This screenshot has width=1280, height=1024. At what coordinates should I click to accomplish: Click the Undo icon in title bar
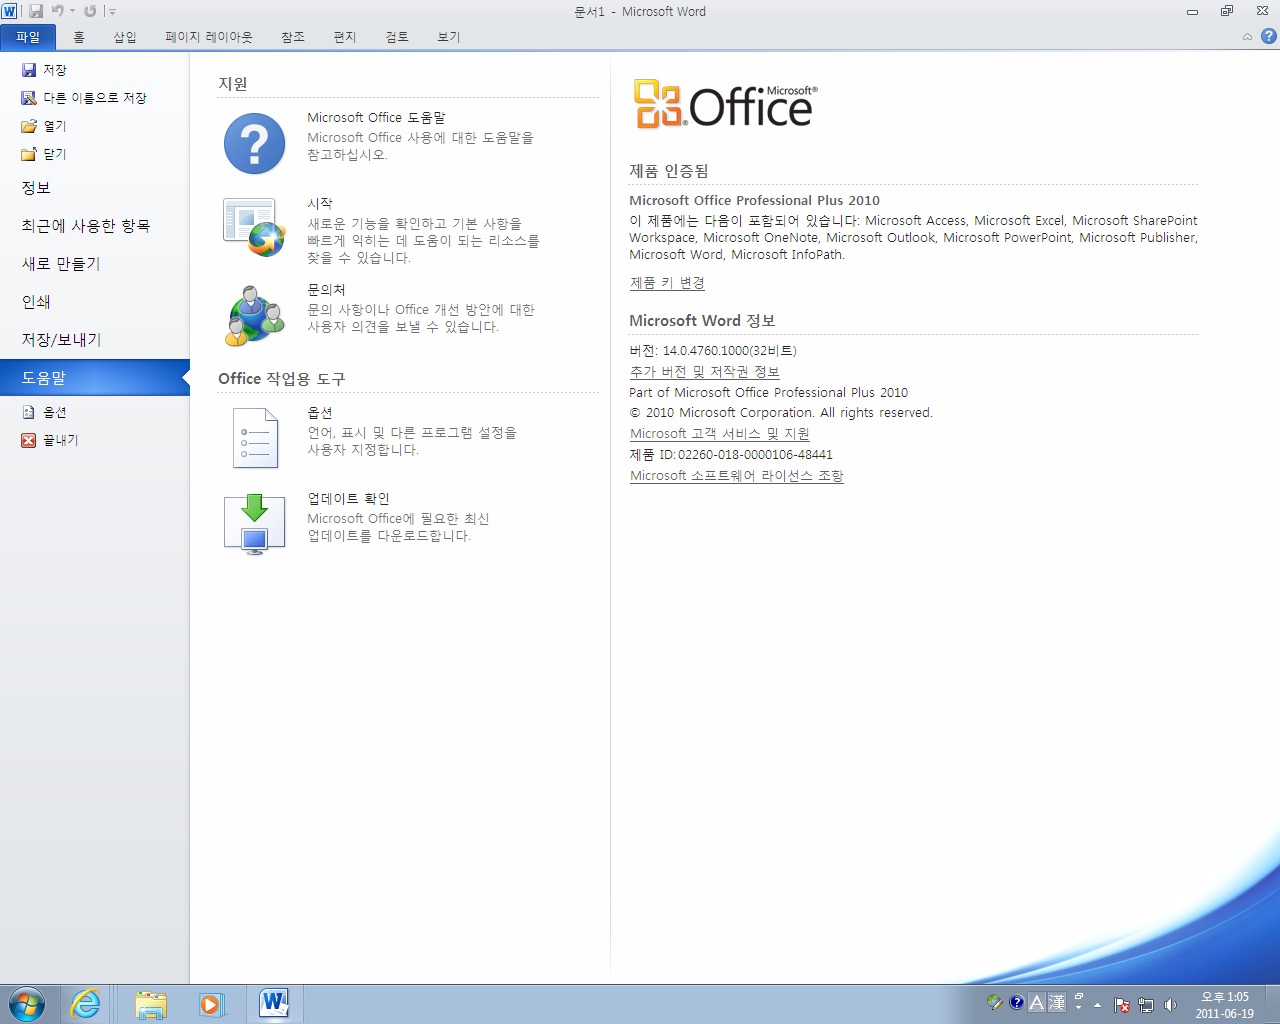pyautogui.click(x=58, y=11)
